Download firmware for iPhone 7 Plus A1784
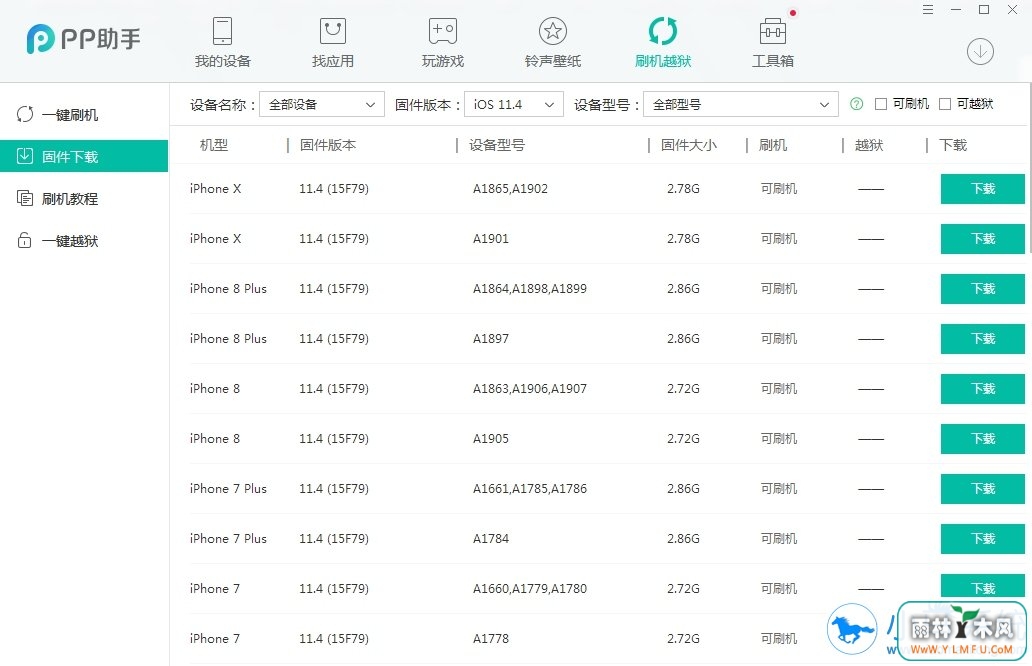Image resolution: width=1032 pixels, height=666 pixels. [983, 539]
